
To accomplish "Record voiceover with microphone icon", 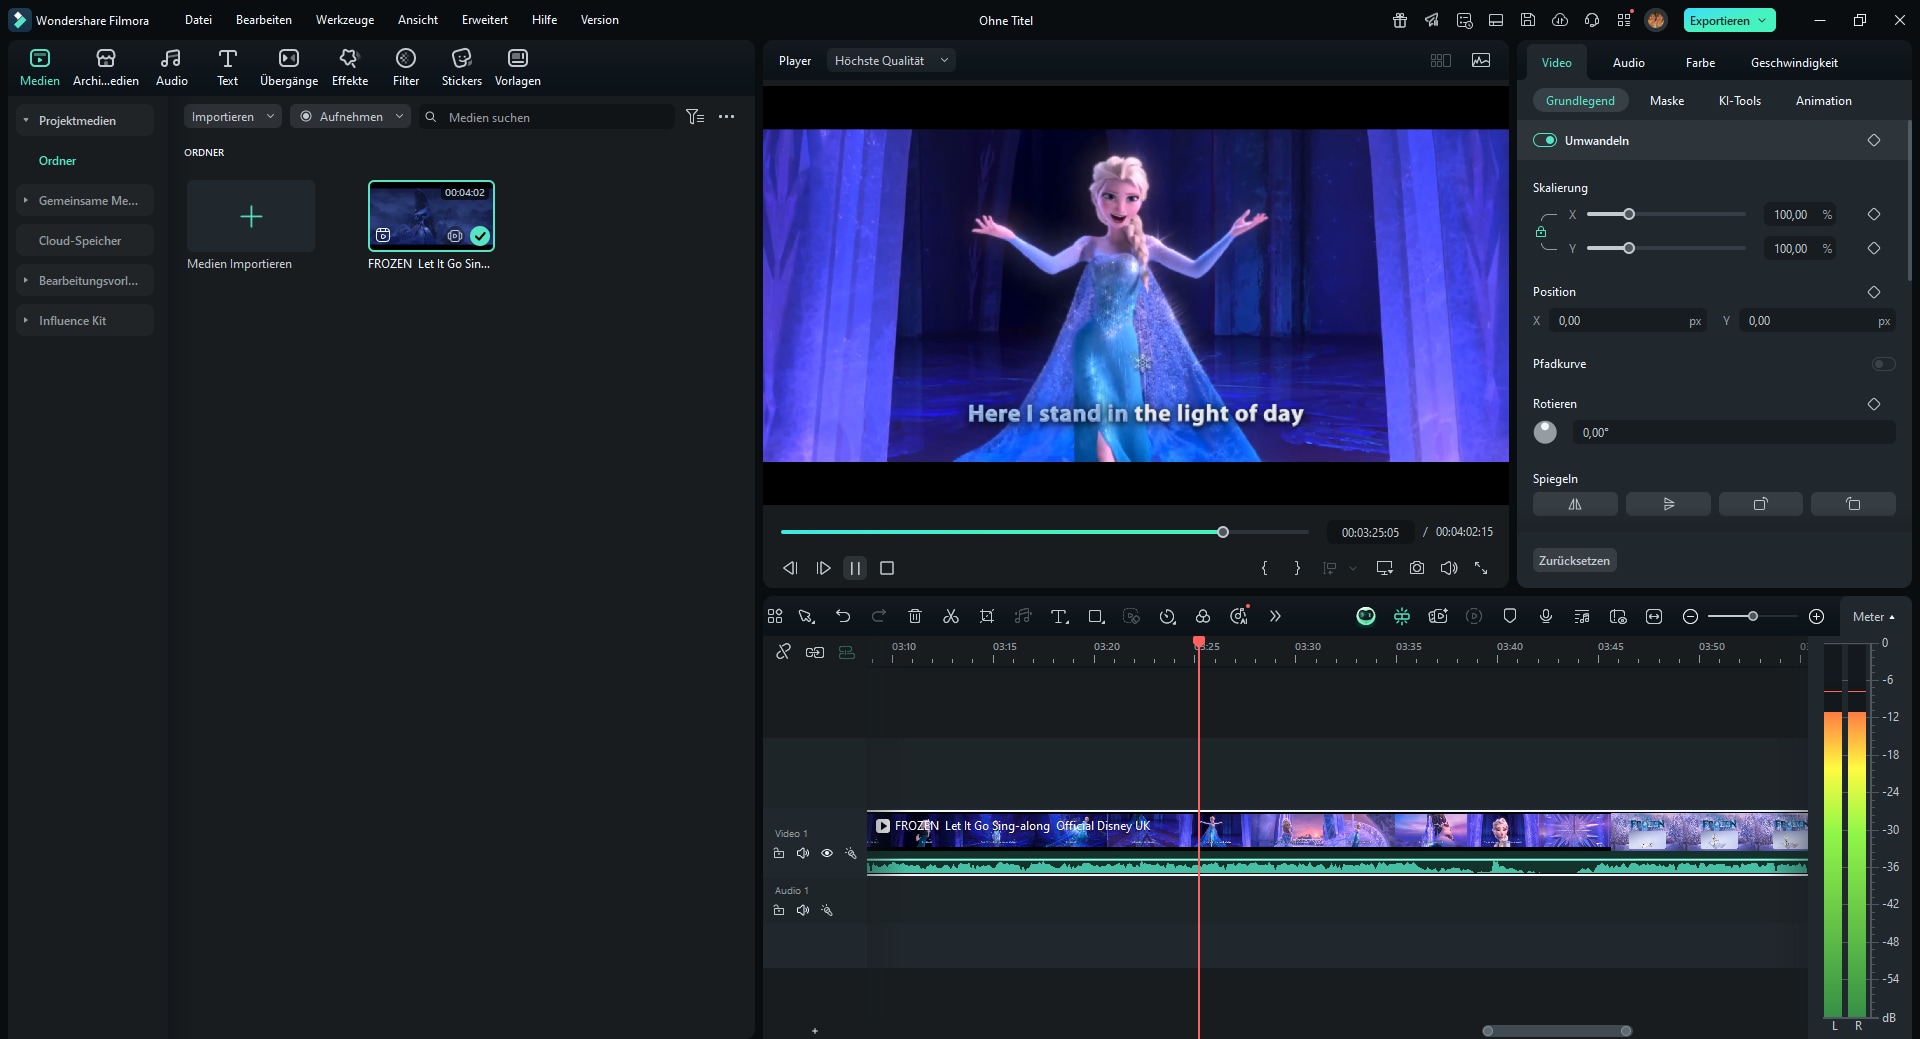I will click(x=1546, y=616).
